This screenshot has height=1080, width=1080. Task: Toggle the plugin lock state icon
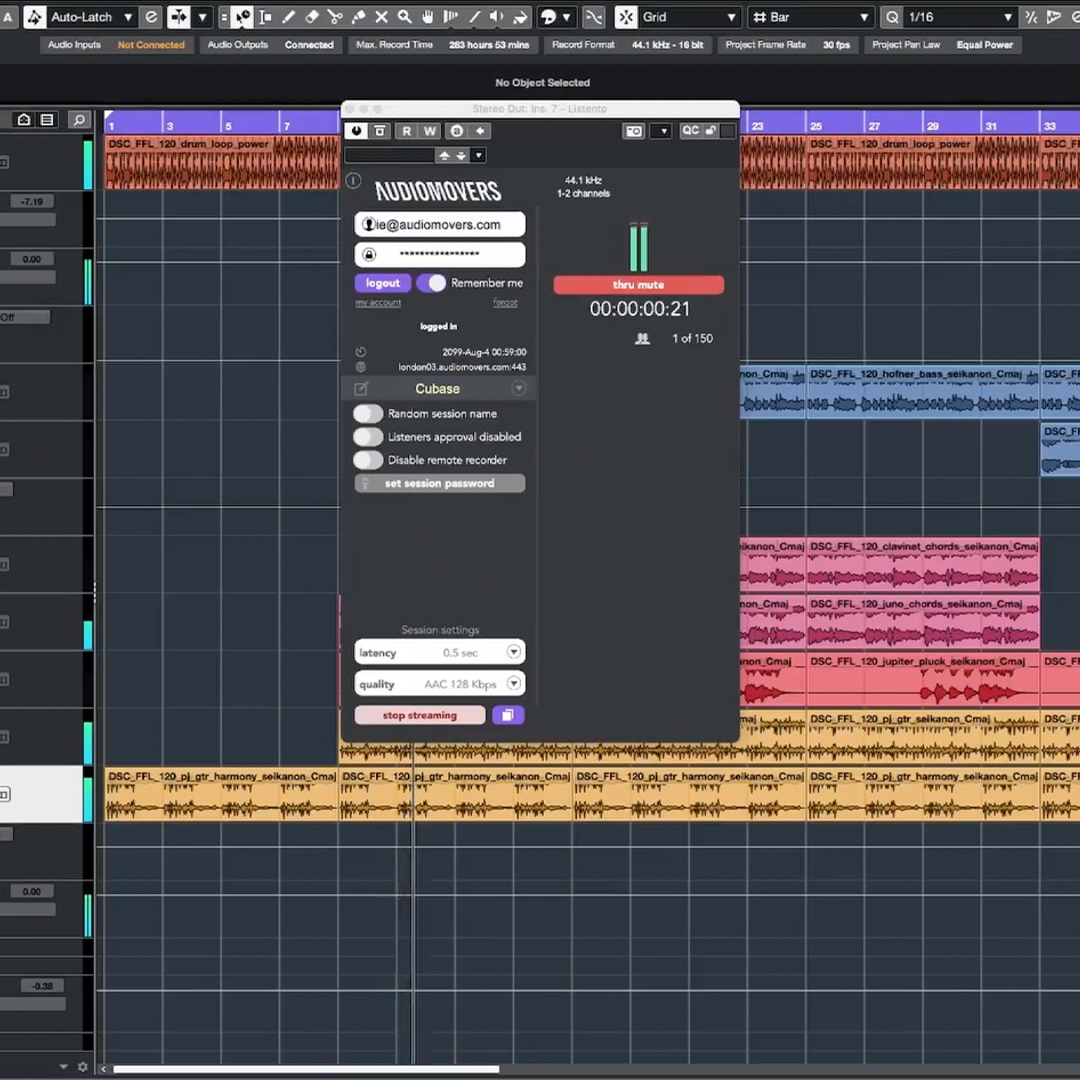[710, 131]
